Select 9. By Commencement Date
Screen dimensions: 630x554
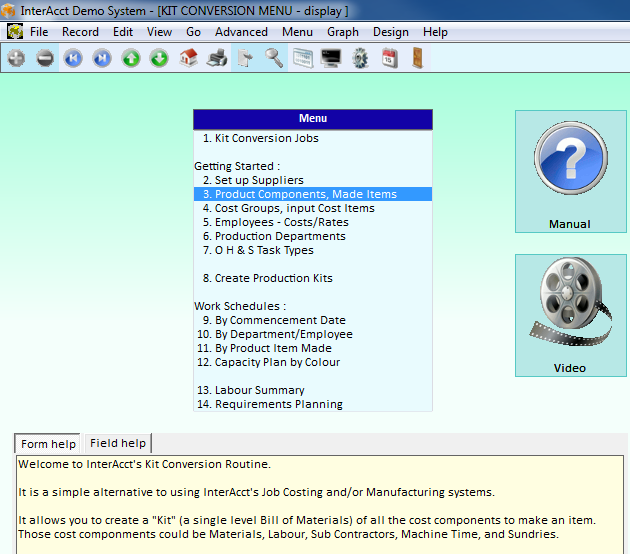(x=313, y=320)
